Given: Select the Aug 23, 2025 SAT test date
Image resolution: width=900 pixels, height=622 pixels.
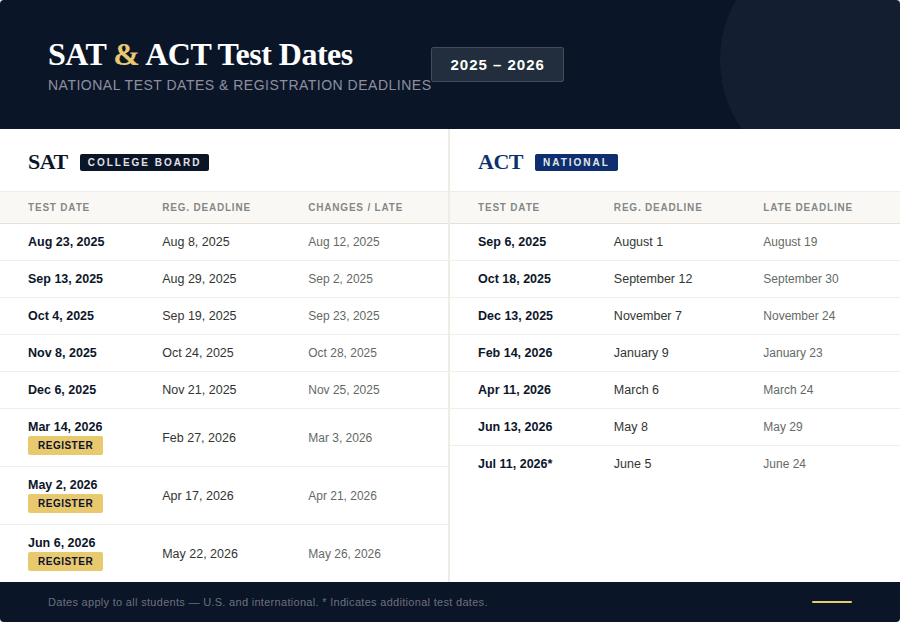Looking at the screenshot, I should tap(66, 242).
